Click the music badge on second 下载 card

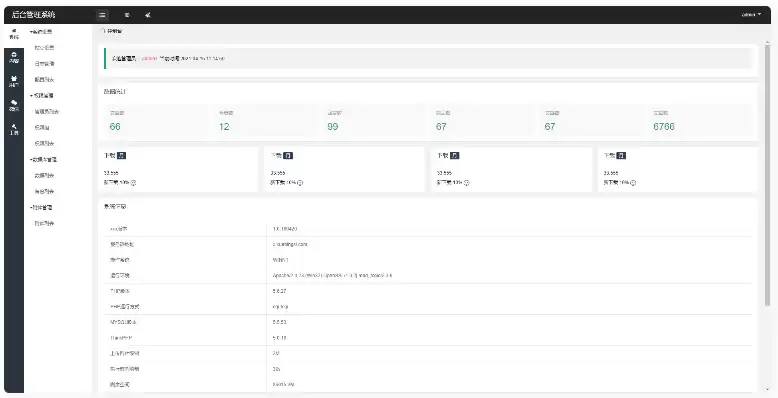pyautogui.click(x=288, y=155)
